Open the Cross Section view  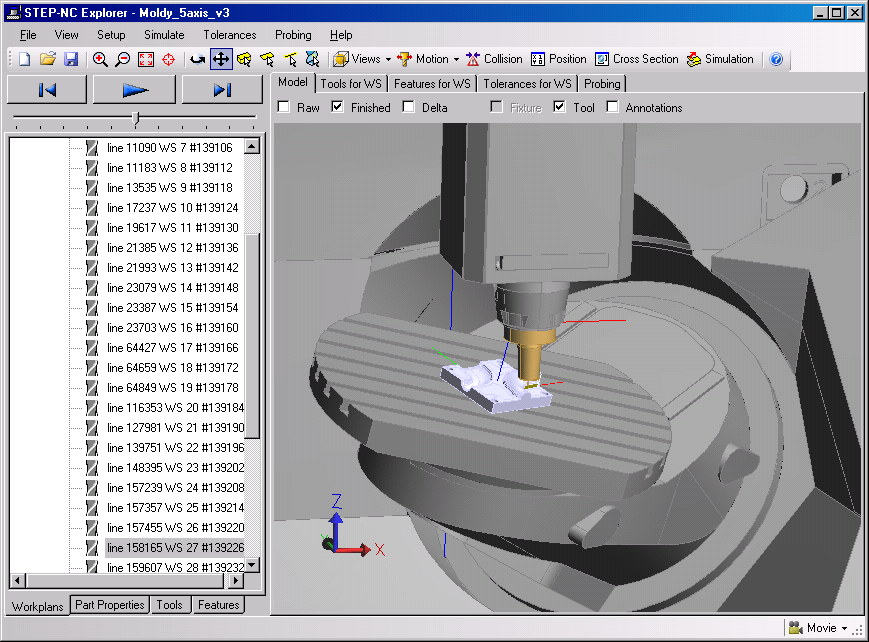[x=637, y=59]
